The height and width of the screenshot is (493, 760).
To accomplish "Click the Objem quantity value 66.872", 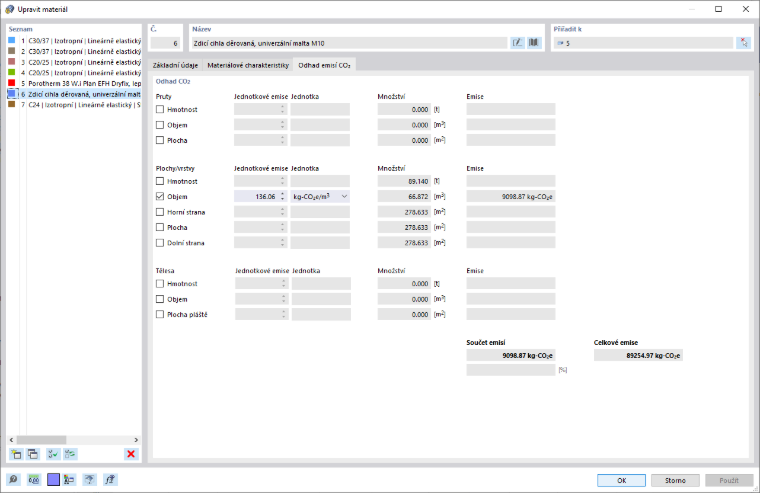I will click(x=404, y=196).
